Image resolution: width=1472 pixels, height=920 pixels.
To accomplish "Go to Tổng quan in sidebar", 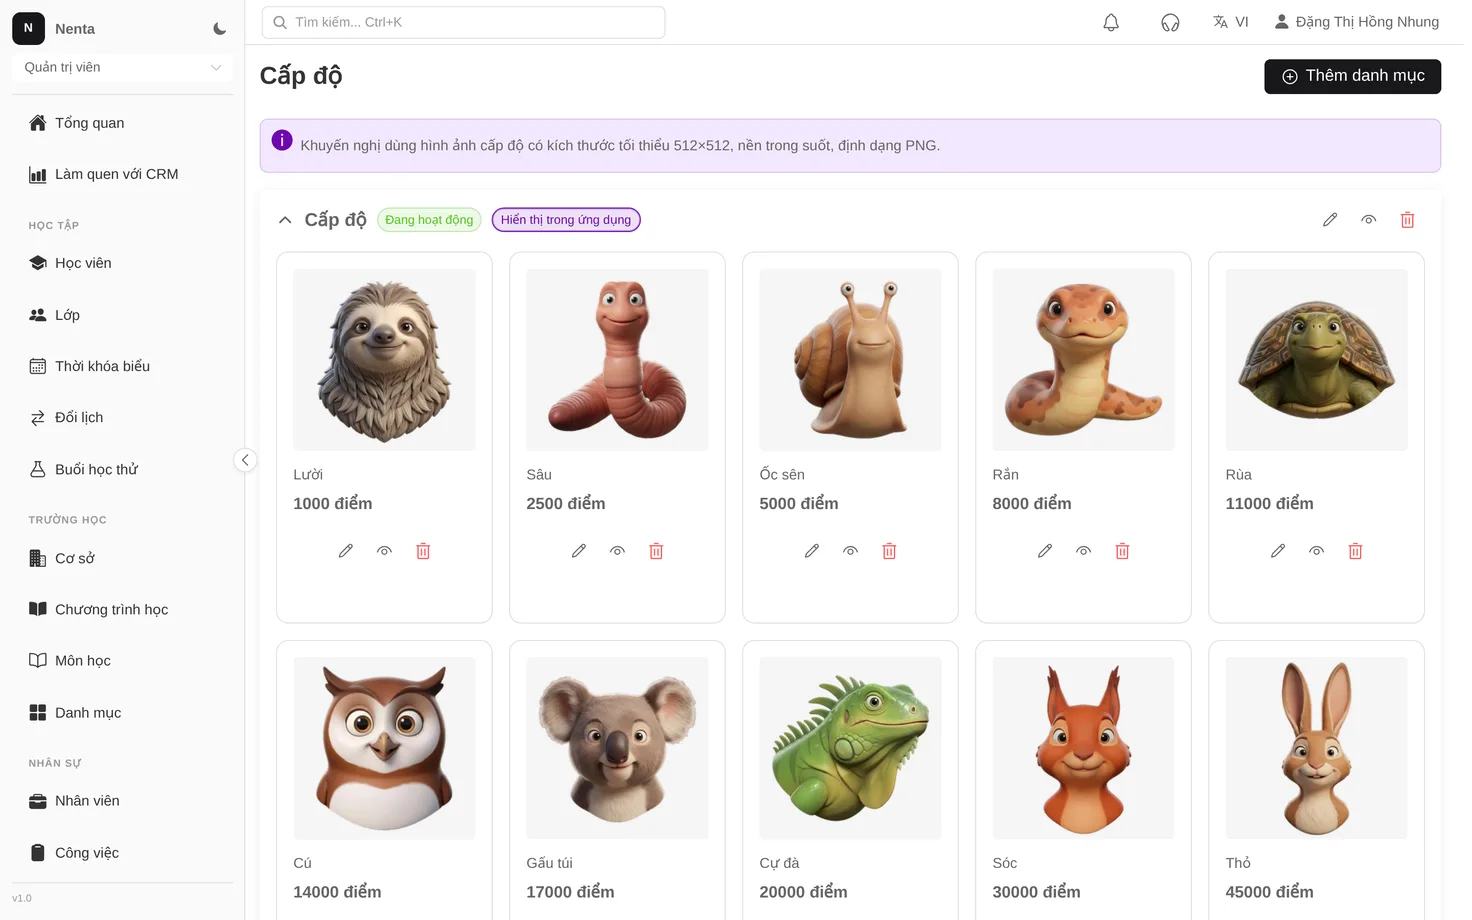I will click(x=122, y=123).
